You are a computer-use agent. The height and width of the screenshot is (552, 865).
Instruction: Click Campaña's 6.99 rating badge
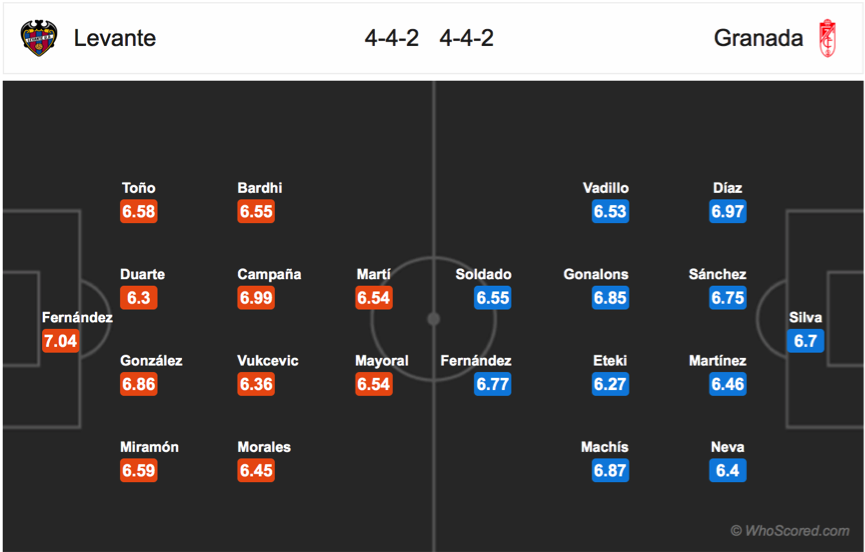[x=256, y=298]
